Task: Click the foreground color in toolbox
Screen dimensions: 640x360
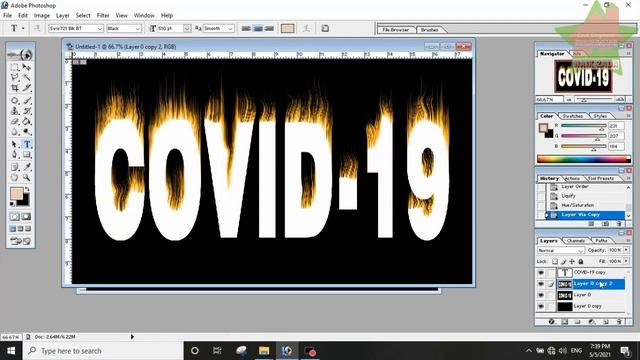Action: [16, 193]
